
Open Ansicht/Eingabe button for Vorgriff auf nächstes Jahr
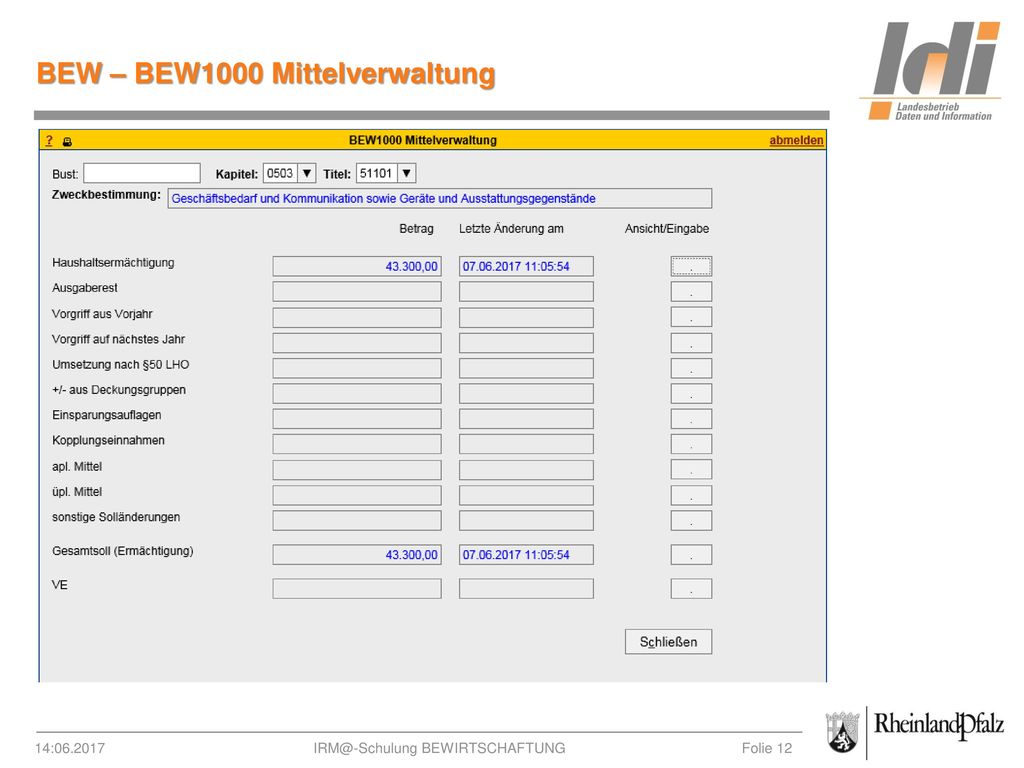(691, 343)
